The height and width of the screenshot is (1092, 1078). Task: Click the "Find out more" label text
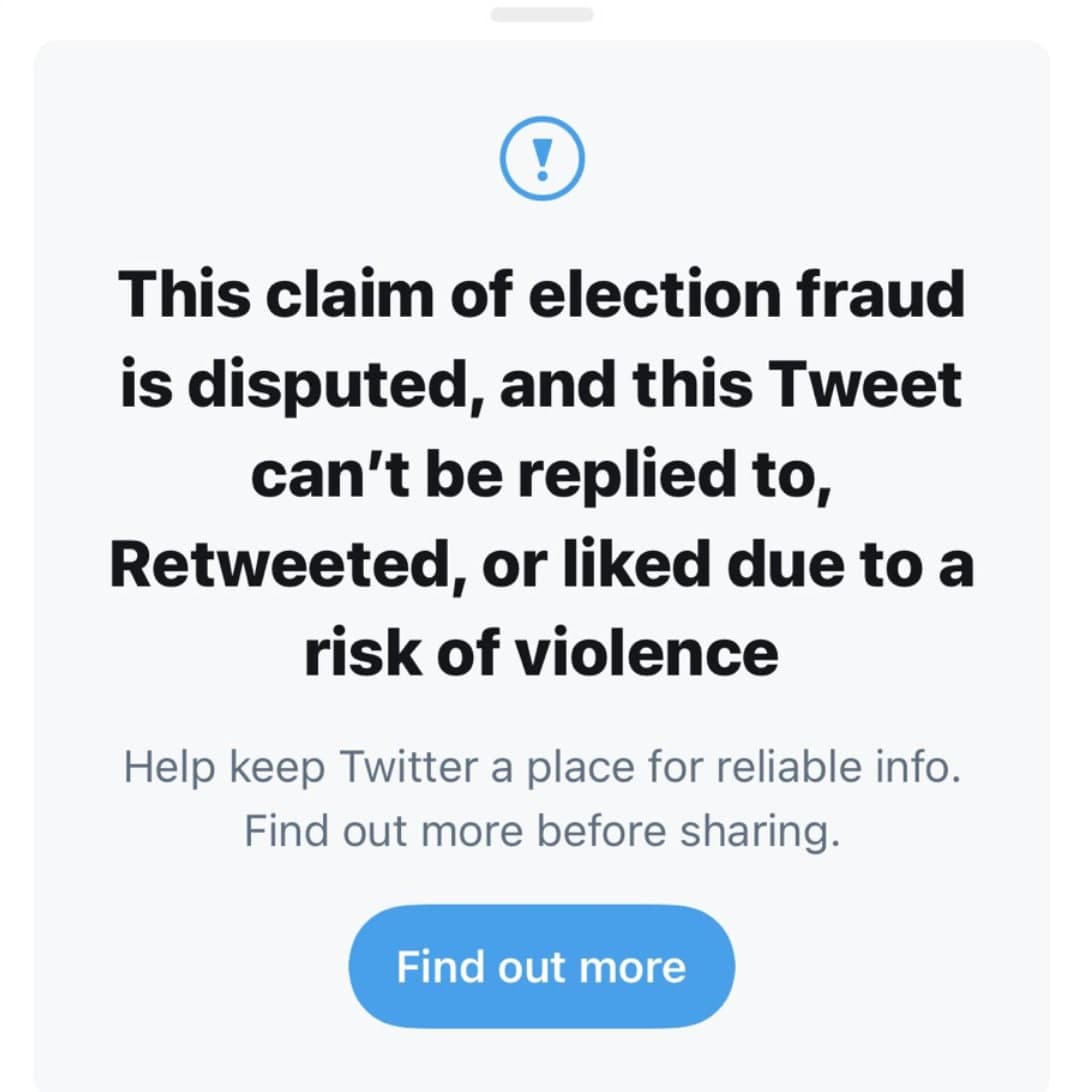point(541,967)
